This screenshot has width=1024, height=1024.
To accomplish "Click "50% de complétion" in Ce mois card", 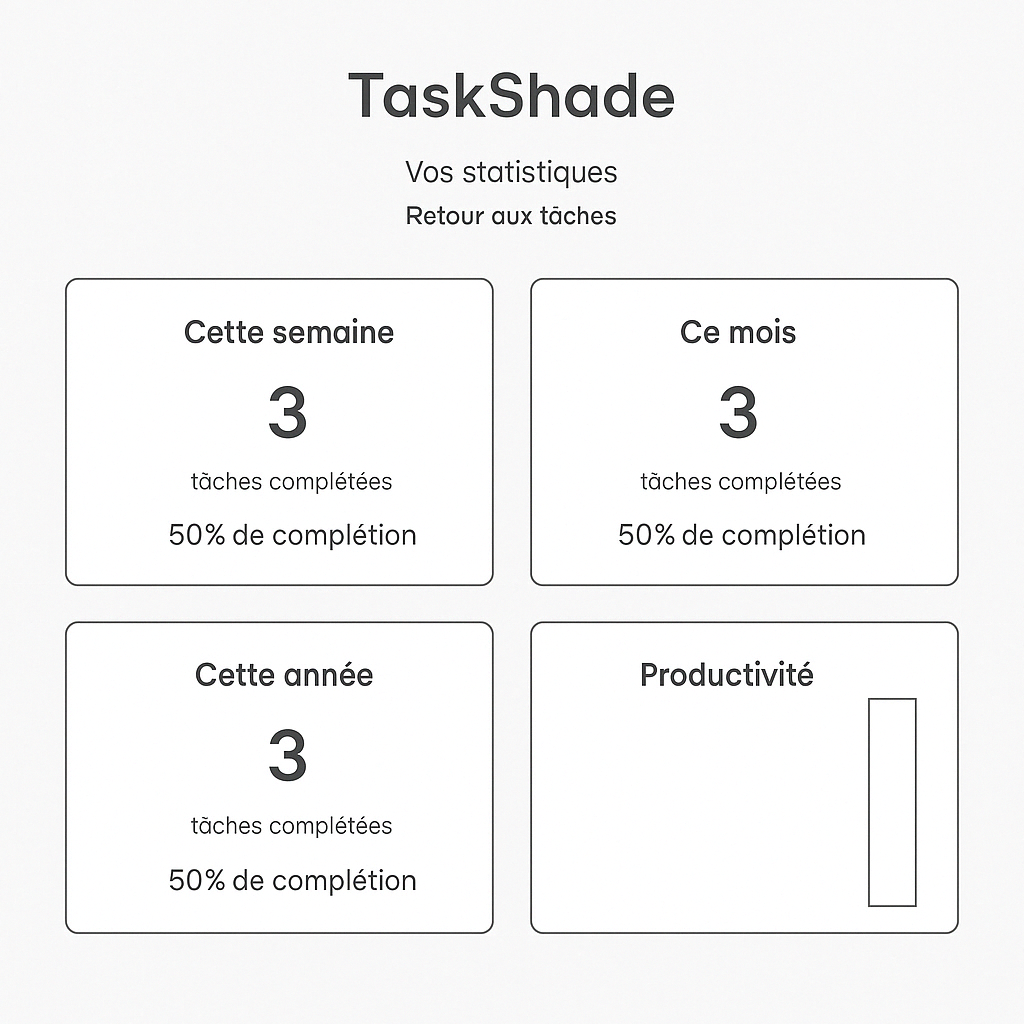I will (741, 535).
